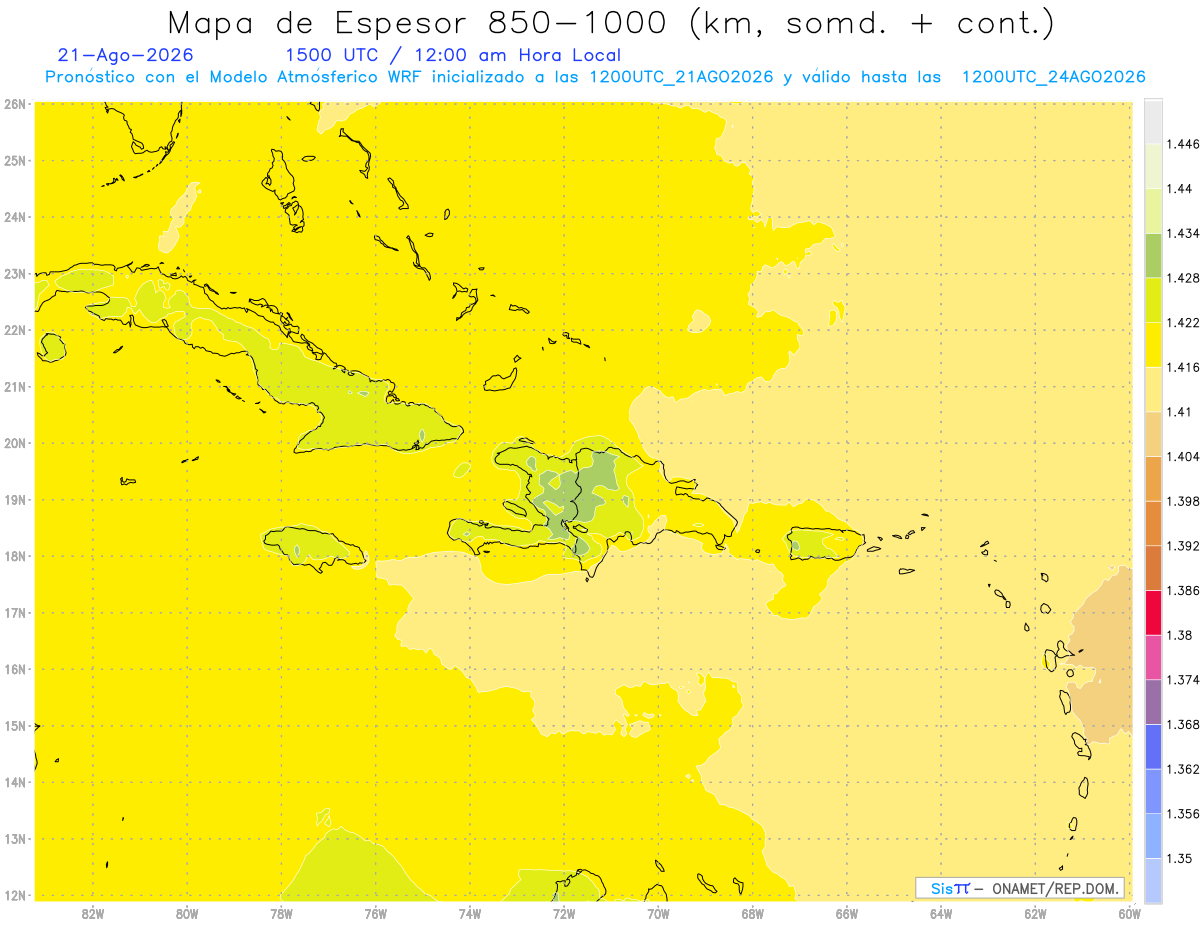Click the 24N latitude label

point(14,217)
